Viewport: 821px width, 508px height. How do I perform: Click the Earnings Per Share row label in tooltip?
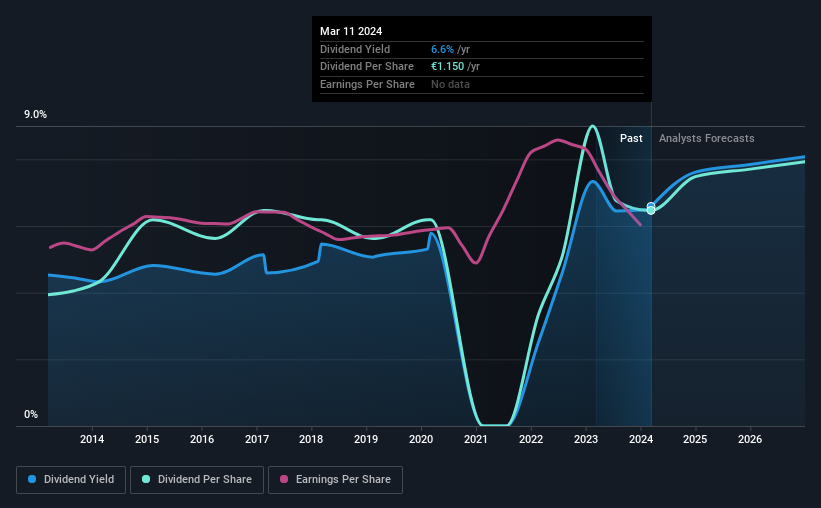point(367,84)
